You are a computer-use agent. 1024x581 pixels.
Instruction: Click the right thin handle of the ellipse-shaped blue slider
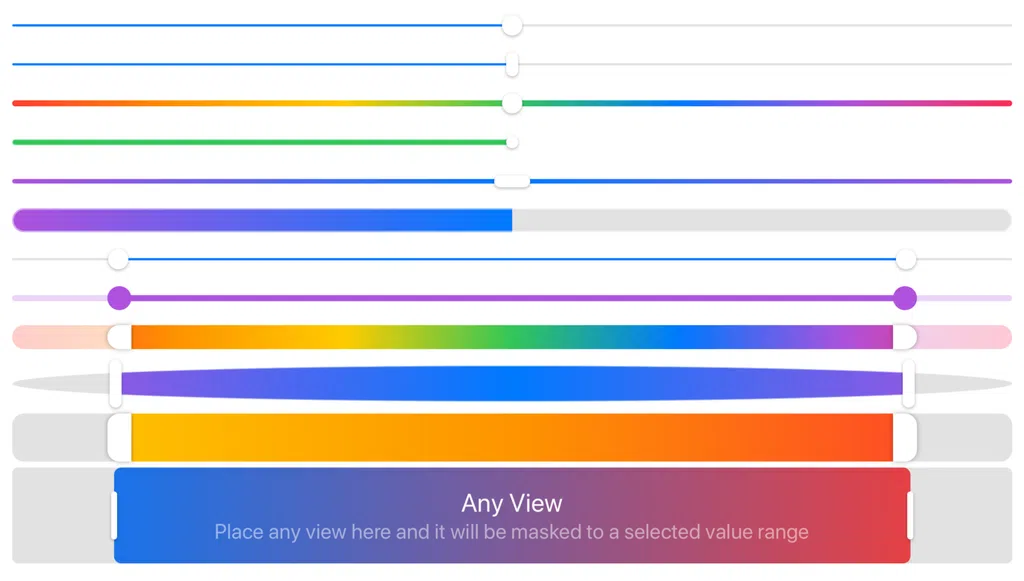pyautogui.click(x=908, y=383)
